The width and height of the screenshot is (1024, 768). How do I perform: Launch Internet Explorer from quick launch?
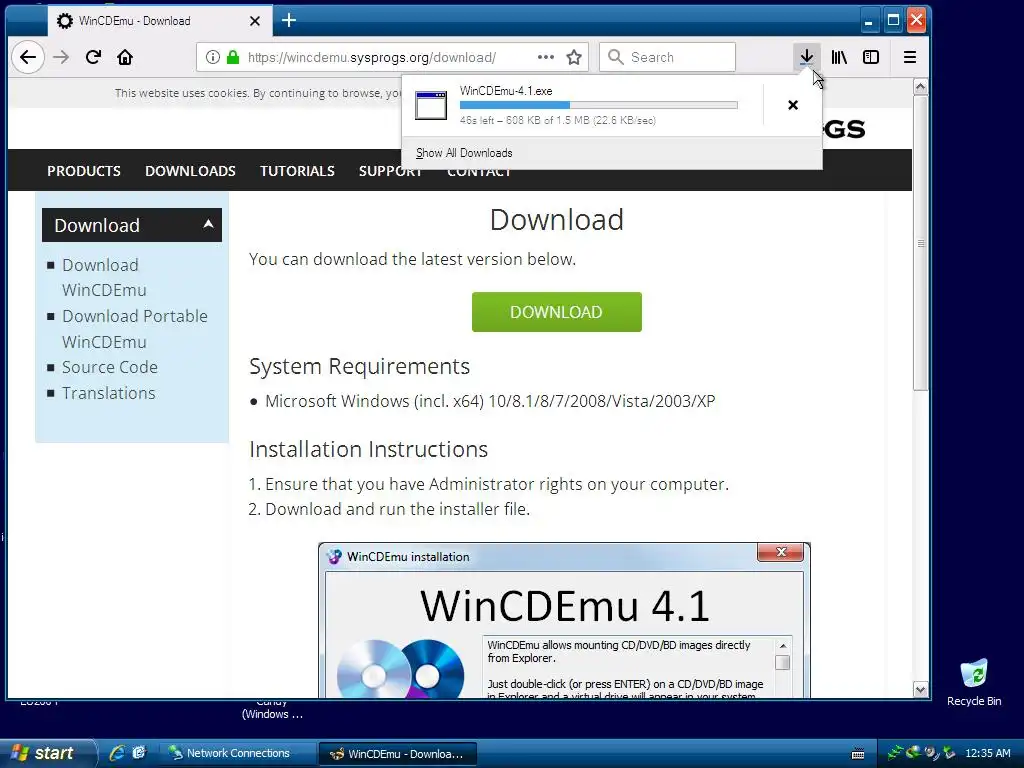pyautogui.click(x=117, y=754)
